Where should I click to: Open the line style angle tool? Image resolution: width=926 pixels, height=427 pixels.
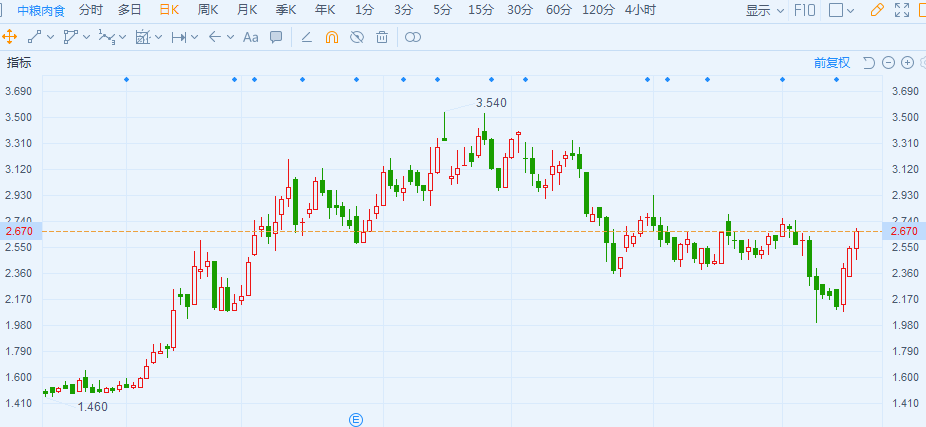click(x=306, y=37)
